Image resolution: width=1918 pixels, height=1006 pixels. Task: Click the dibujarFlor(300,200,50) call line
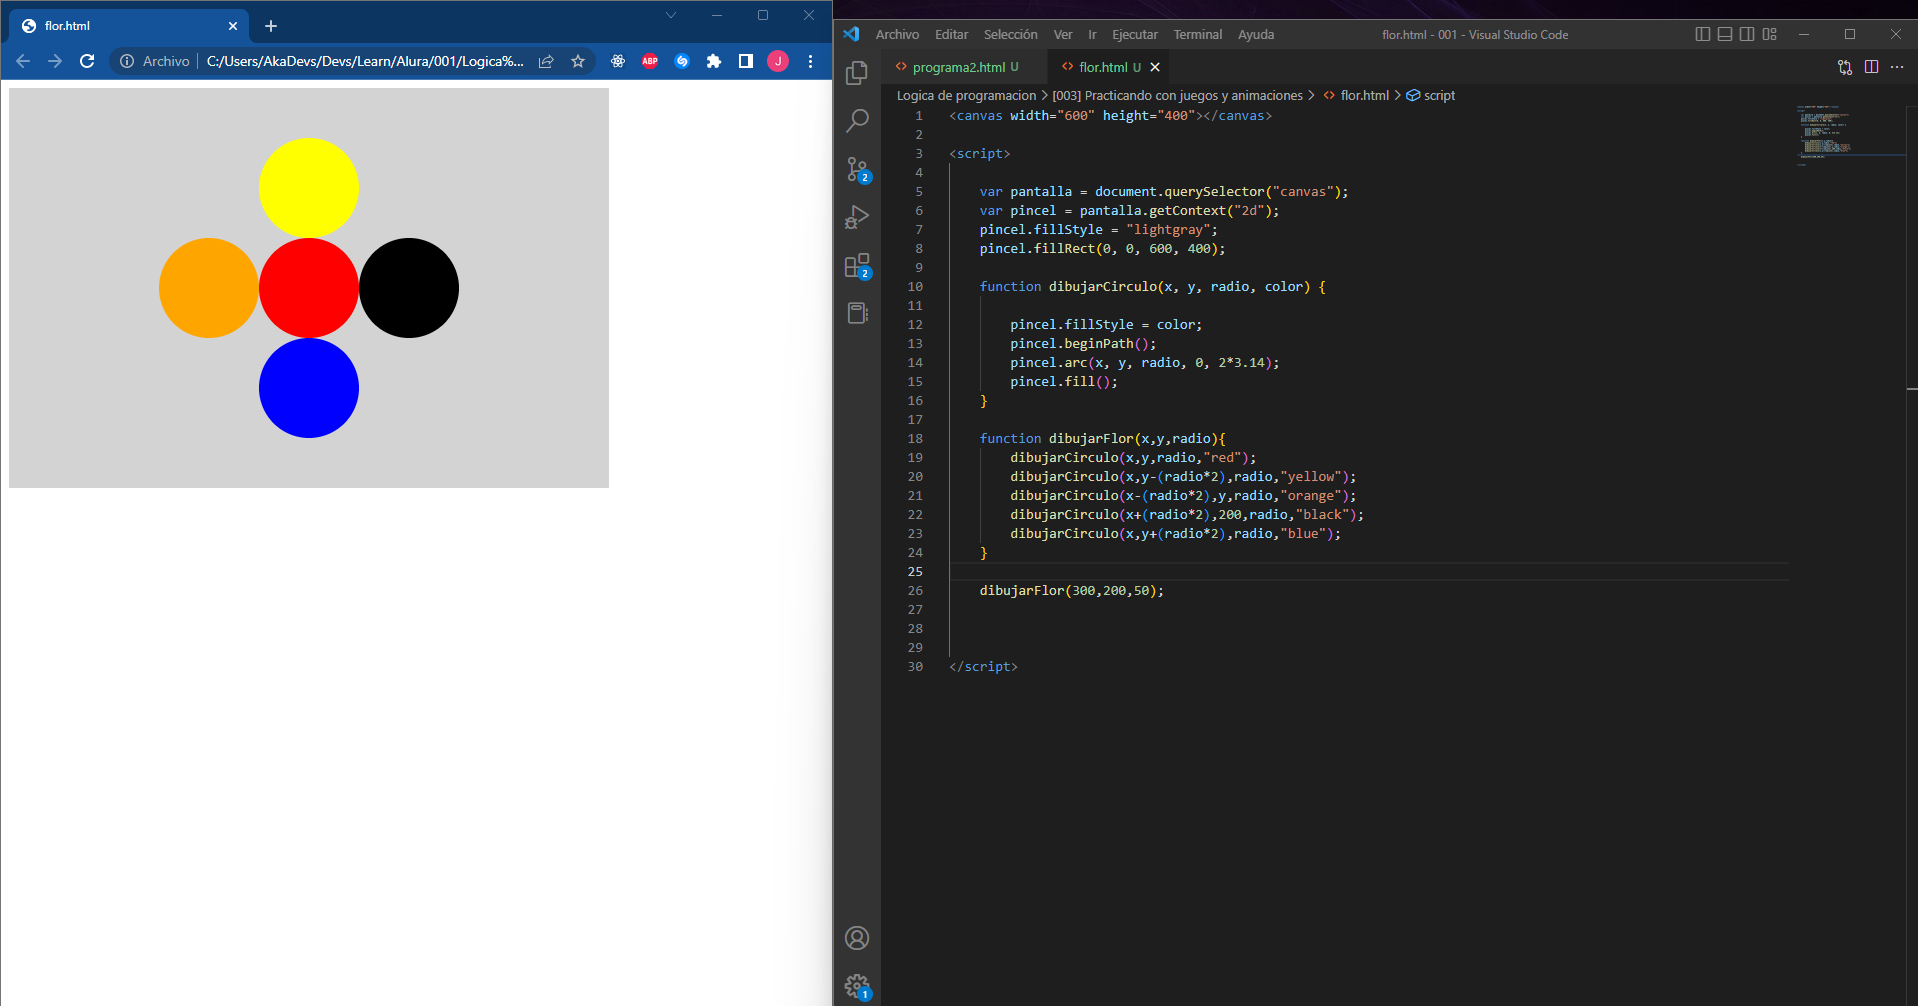1071,590
